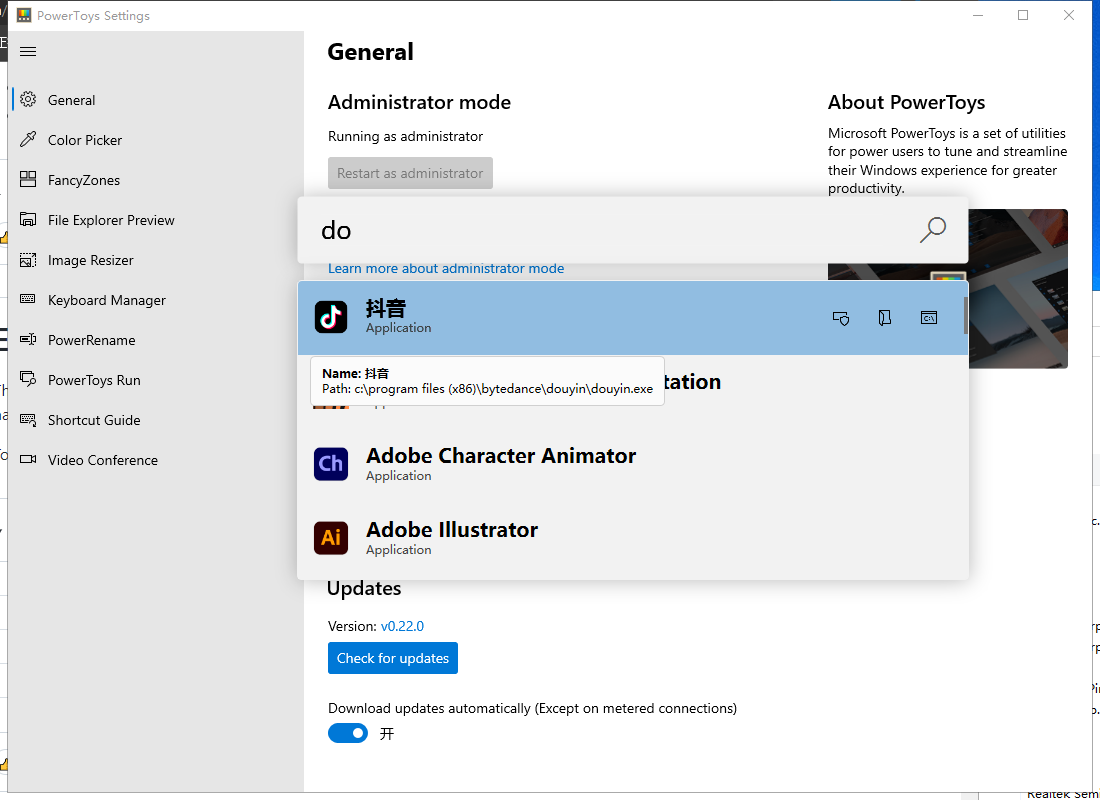Click the Video Conference camera icon
Screen dimensions: 1100x800
pyautogui.click(x=28, y=460)
